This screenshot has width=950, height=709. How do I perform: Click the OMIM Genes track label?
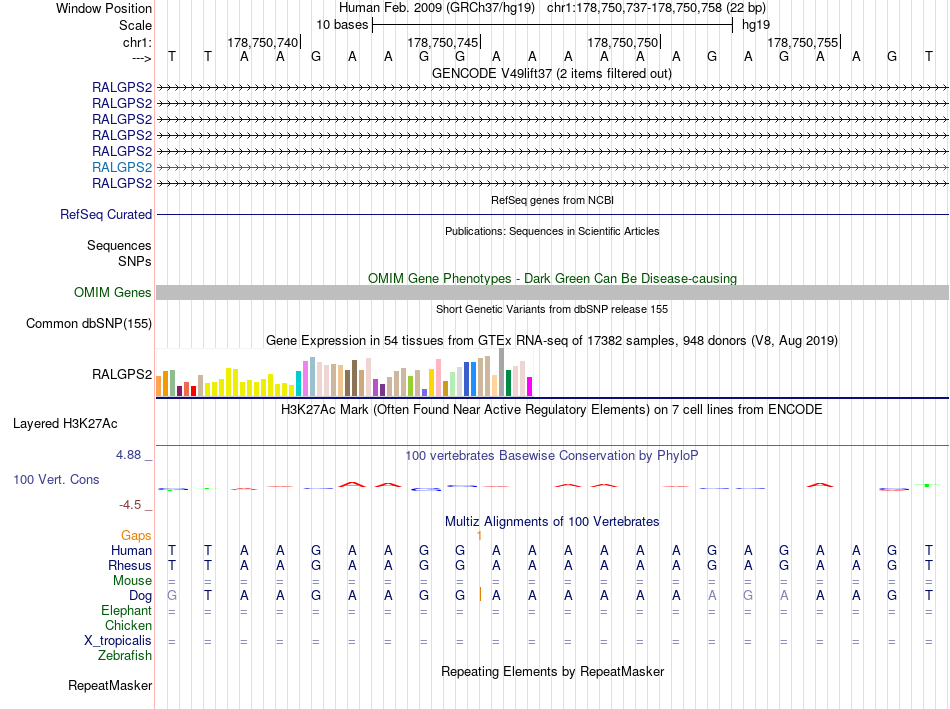[113, 293]
